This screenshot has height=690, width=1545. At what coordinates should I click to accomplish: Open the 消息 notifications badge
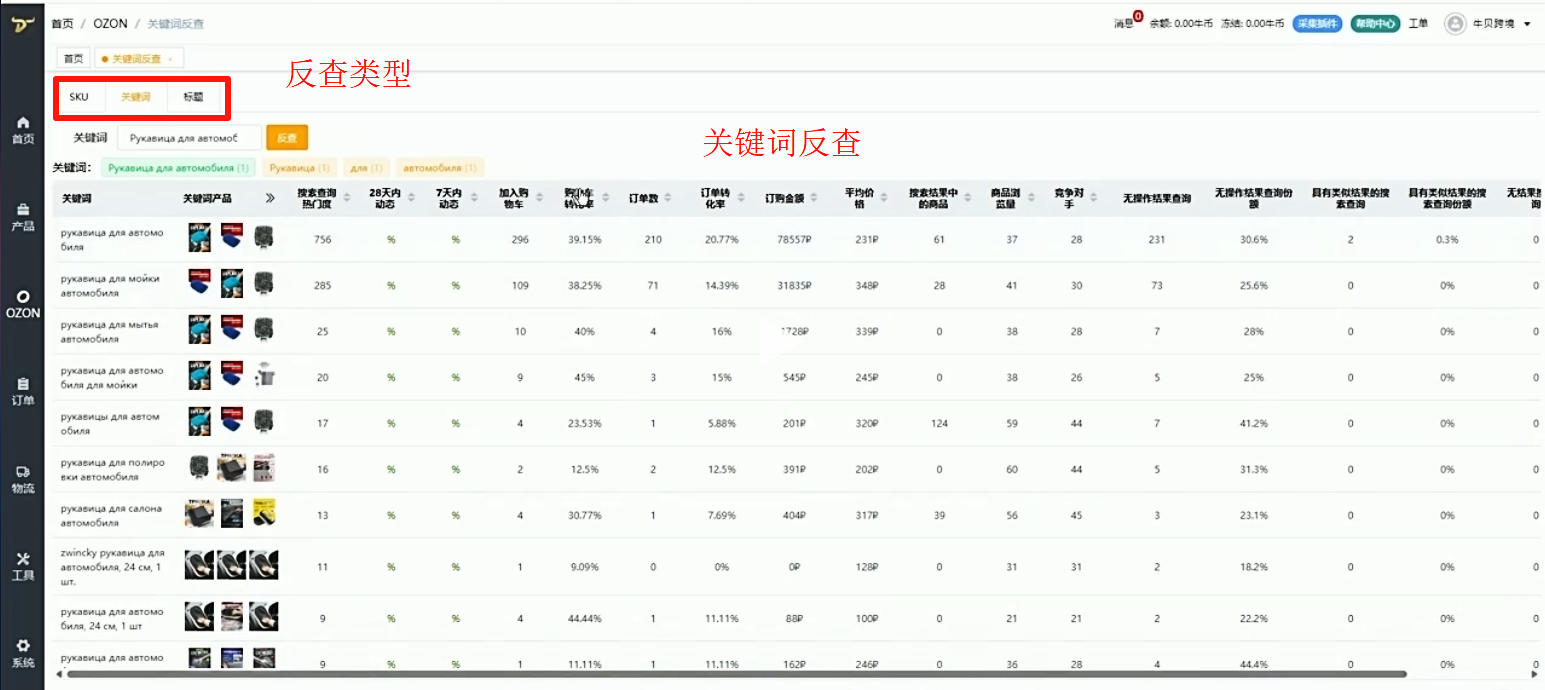[x=1127, y=22]
